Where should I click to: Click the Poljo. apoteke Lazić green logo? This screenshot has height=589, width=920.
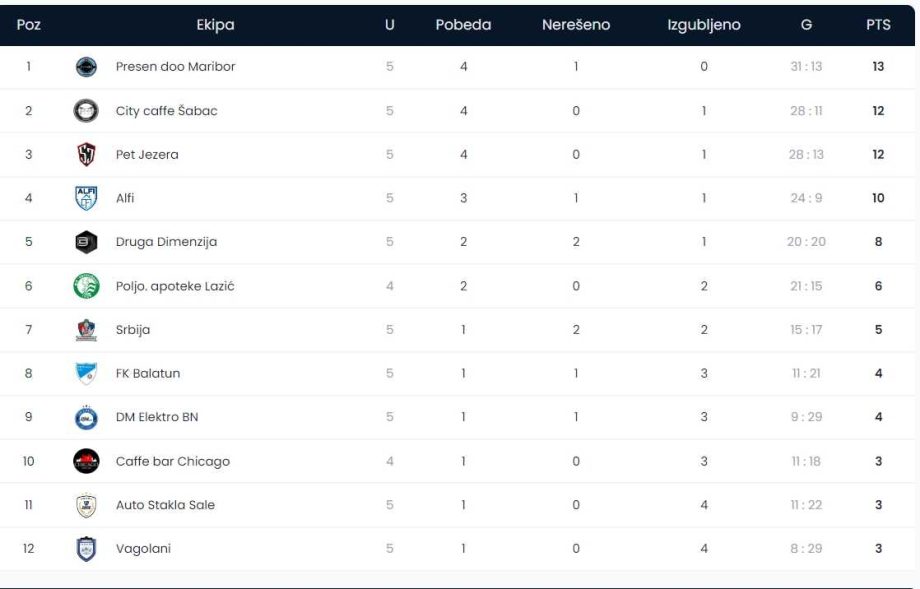click(86, 286)
